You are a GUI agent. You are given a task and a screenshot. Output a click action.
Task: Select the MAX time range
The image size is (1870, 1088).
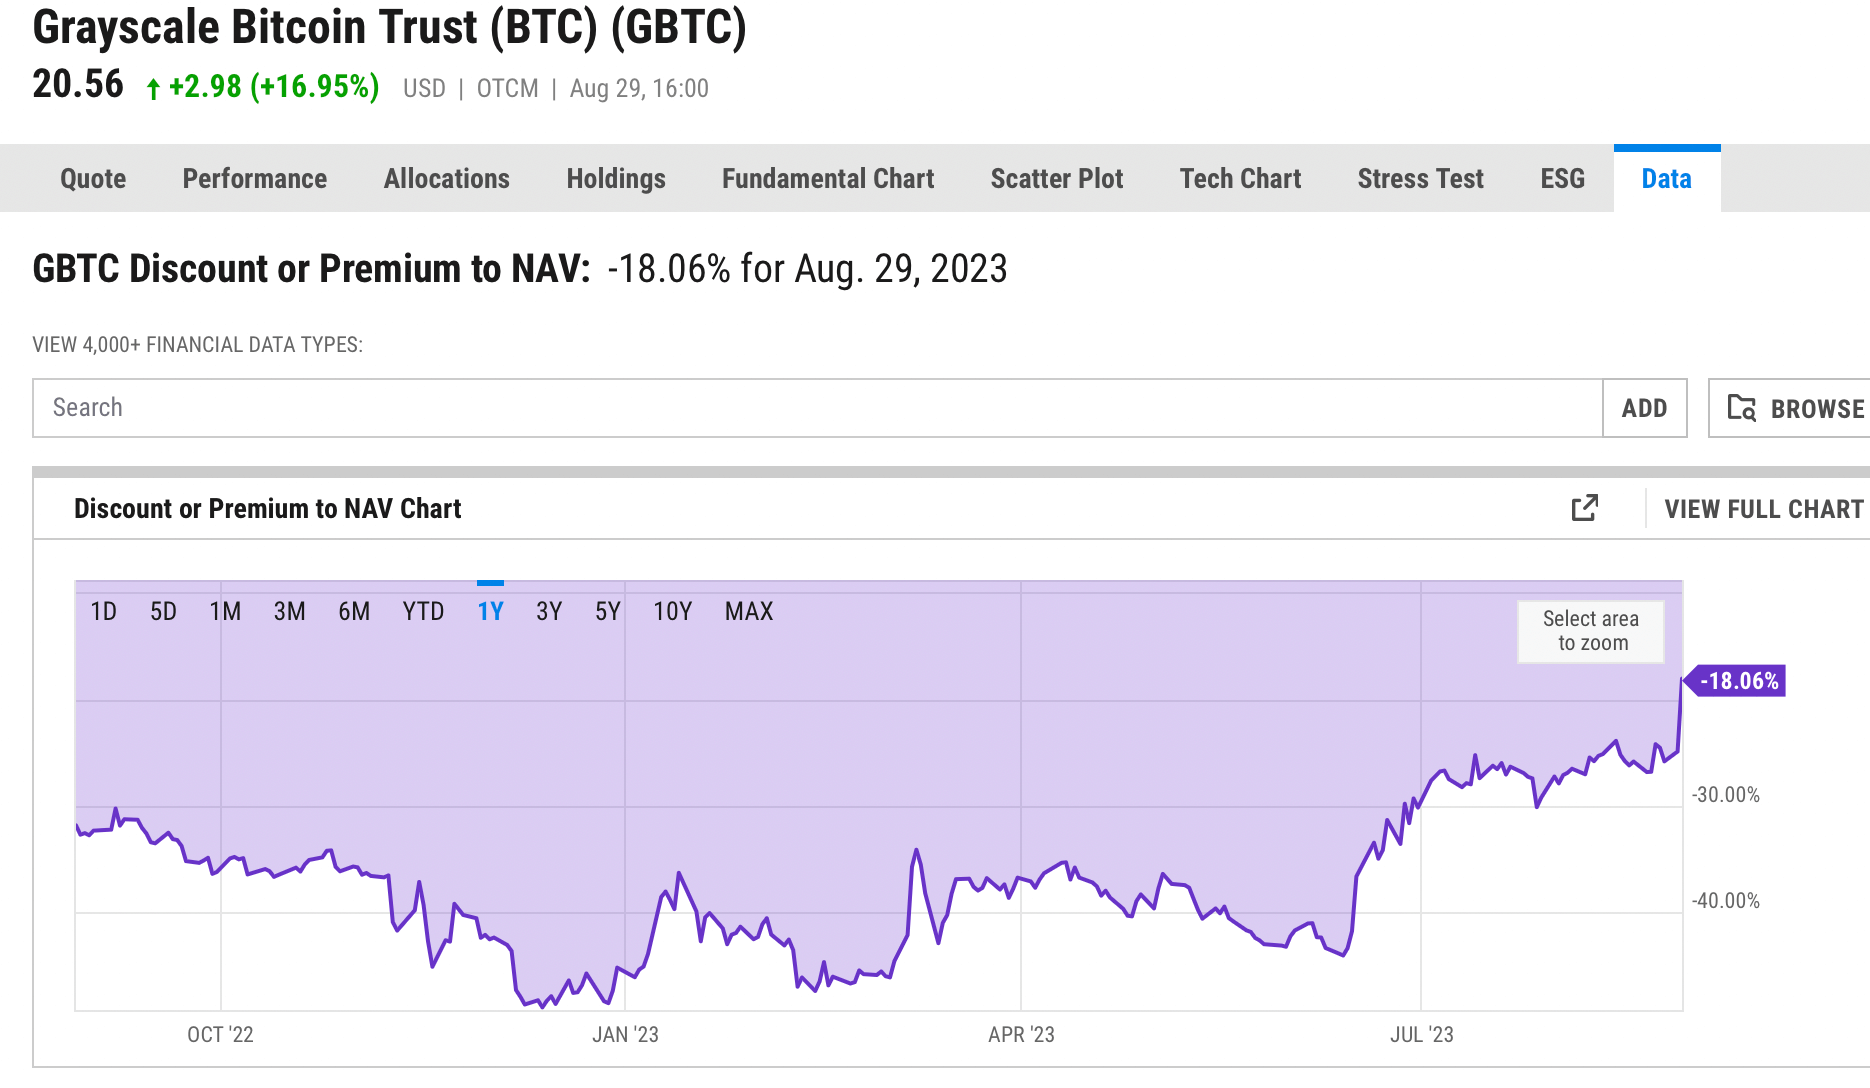pos(748,611)
